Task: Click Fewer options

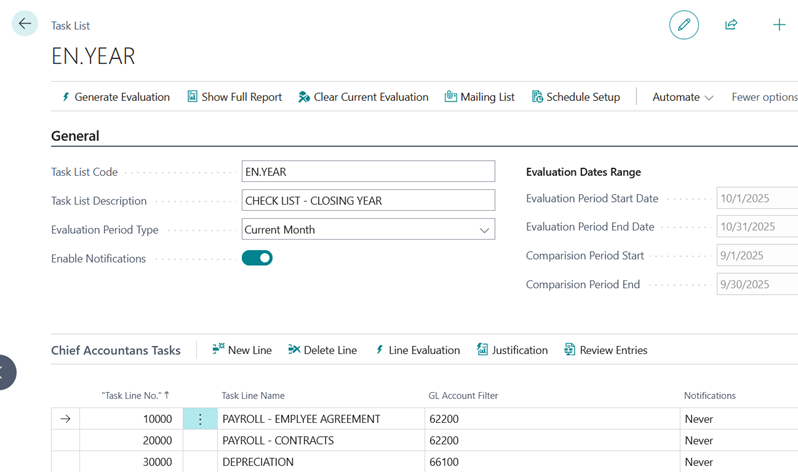Action: [764, 97]
